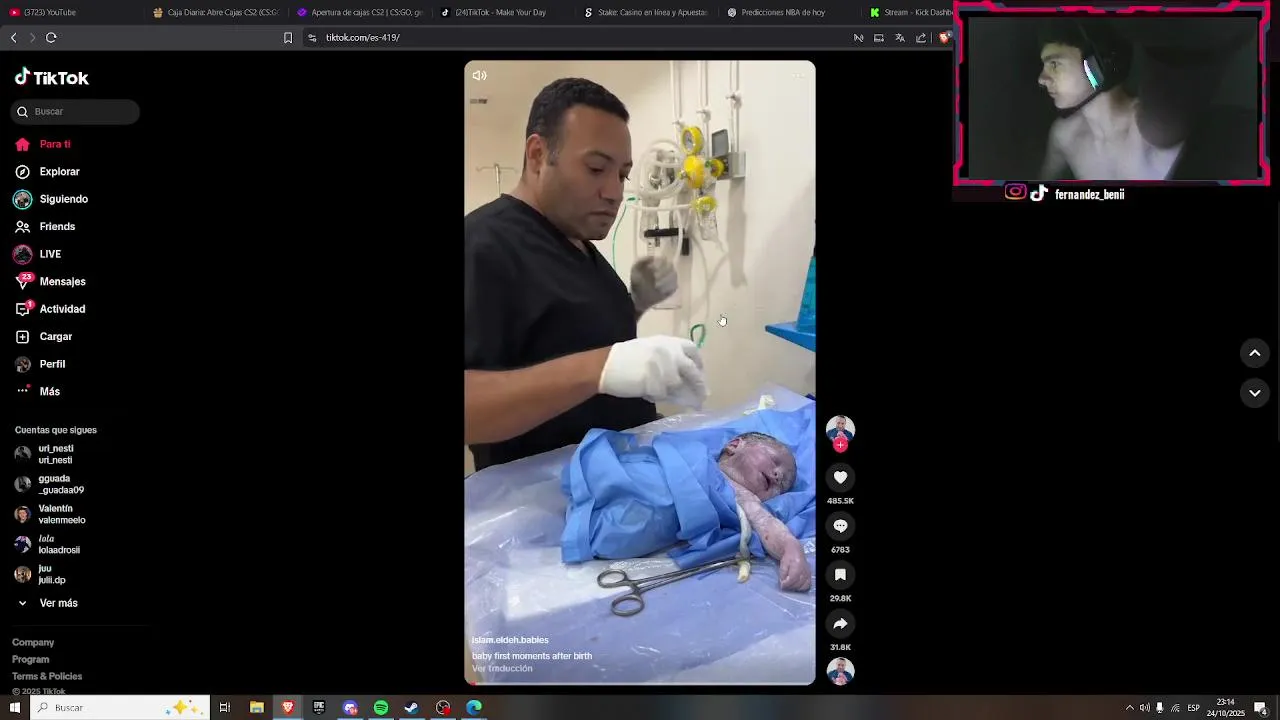Open creator avatar beside the video

point(840,429)
